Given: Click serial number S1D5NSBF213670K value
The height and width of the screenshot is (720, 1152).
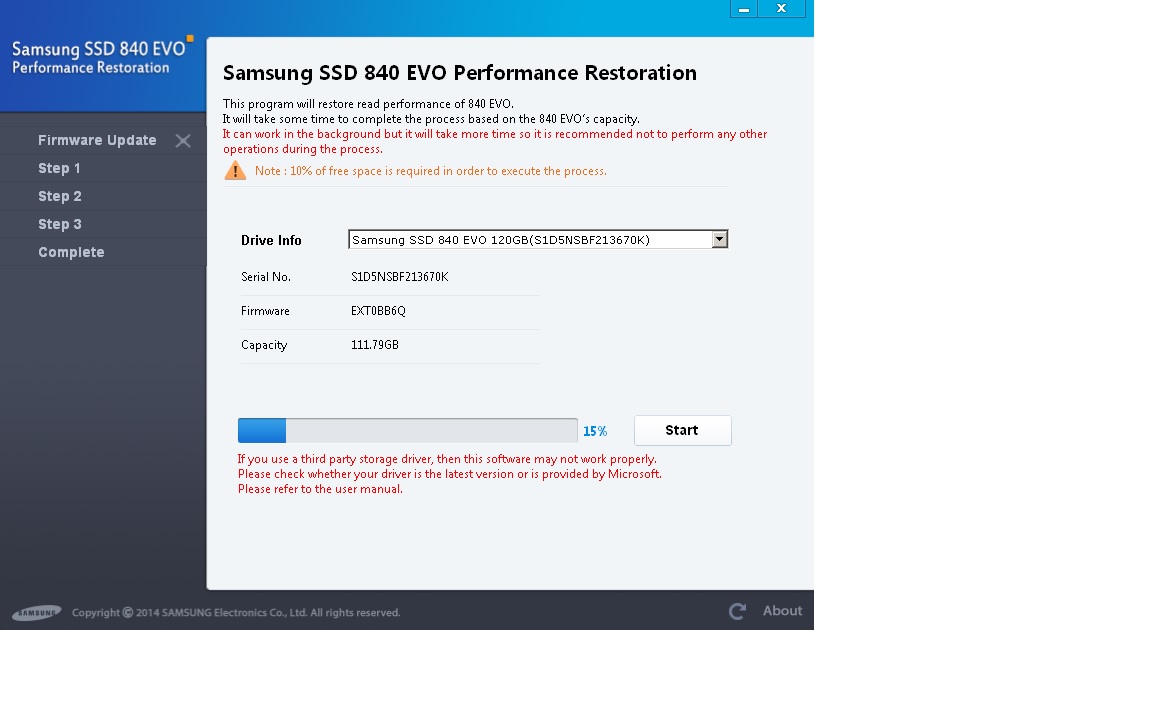Looking at the screenshot, I should pos(400,277).
